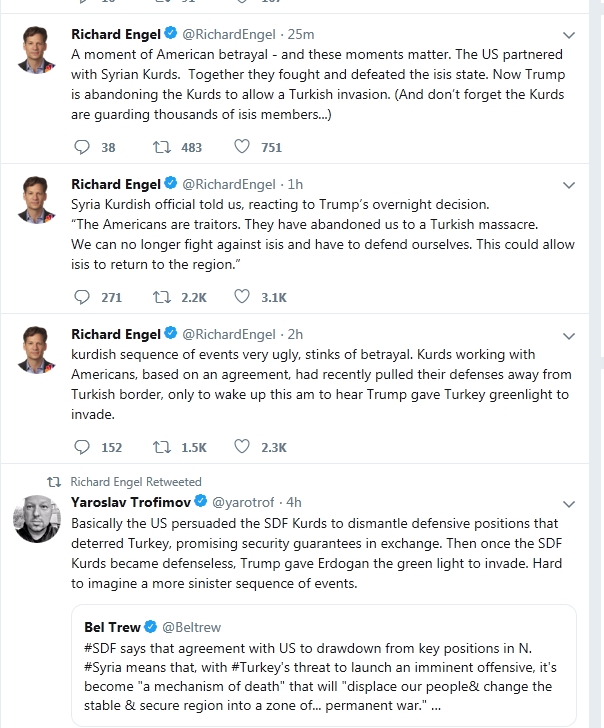The height and width of the screenshot is (728, 604).
Task: Open Yaroslav Trofimov's profile name link
Action: coord(130,501)
